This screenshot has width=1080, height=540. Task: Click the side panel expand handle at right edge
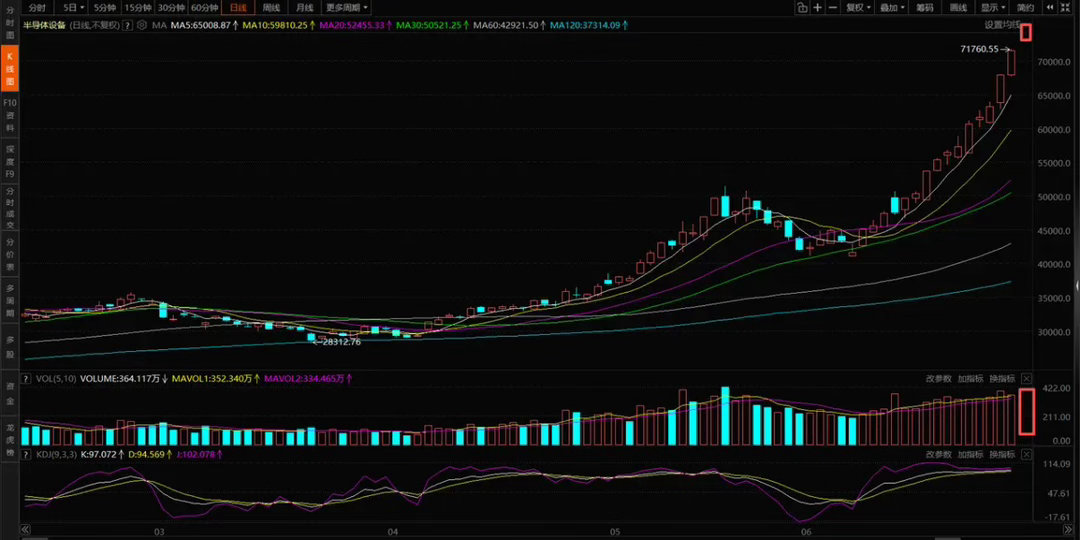tap(1077, 284)
